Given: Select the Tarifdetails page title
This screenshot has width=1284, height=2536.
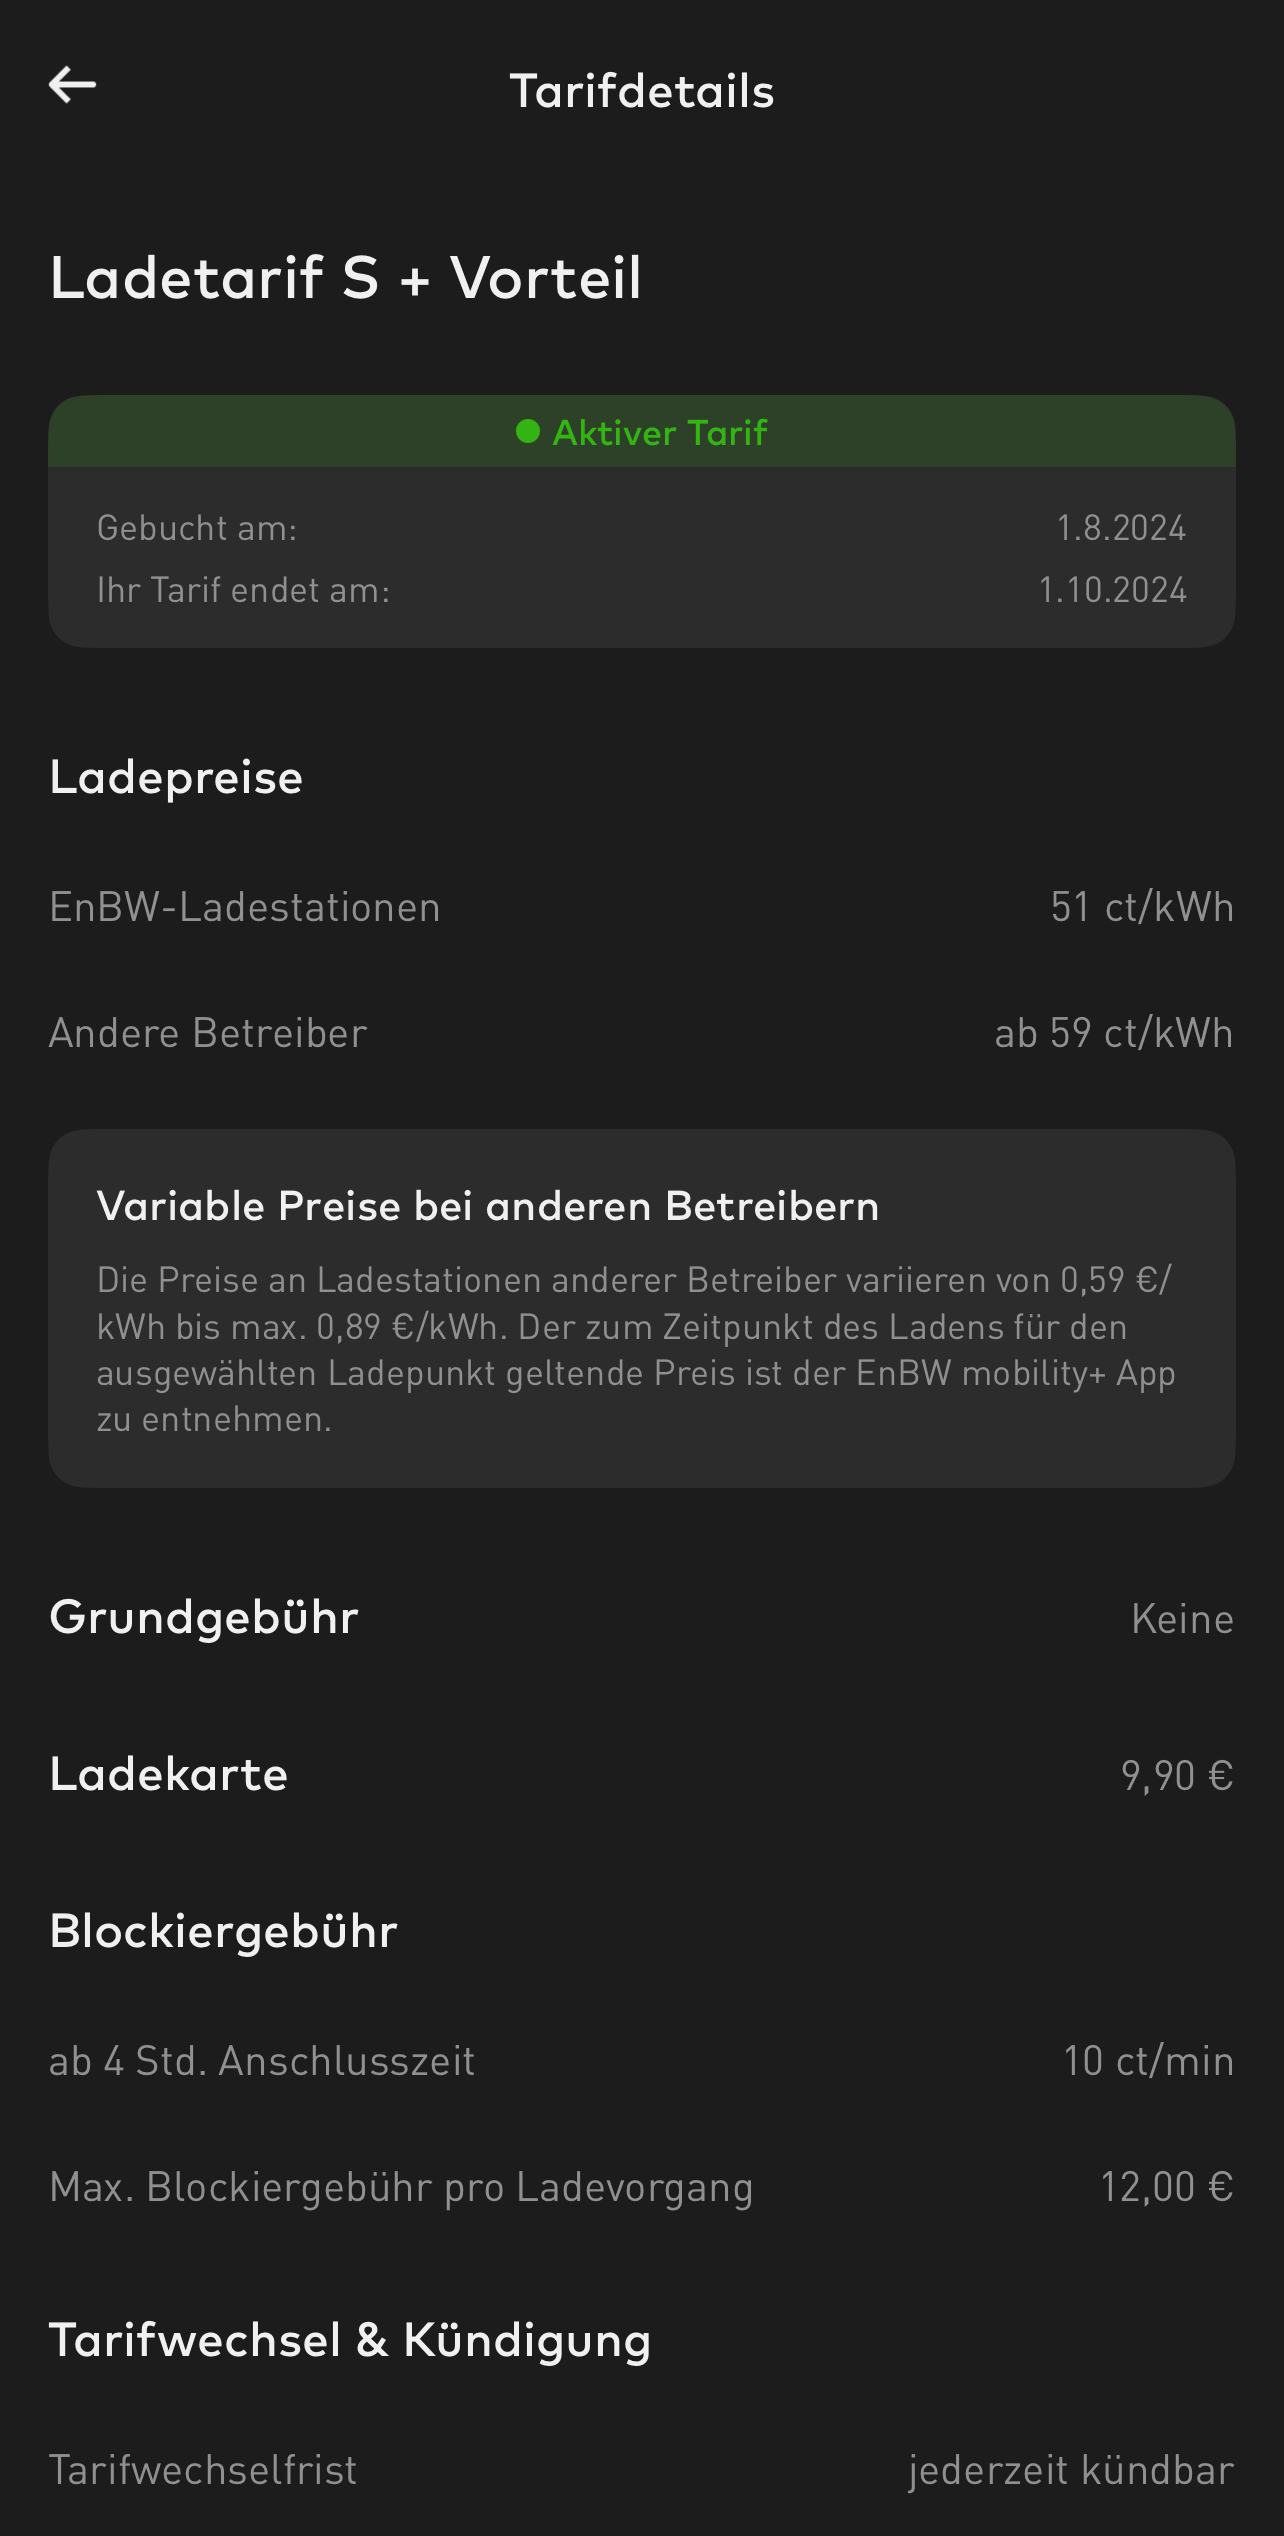Looking at the screenshot, I should coord(642,91).
